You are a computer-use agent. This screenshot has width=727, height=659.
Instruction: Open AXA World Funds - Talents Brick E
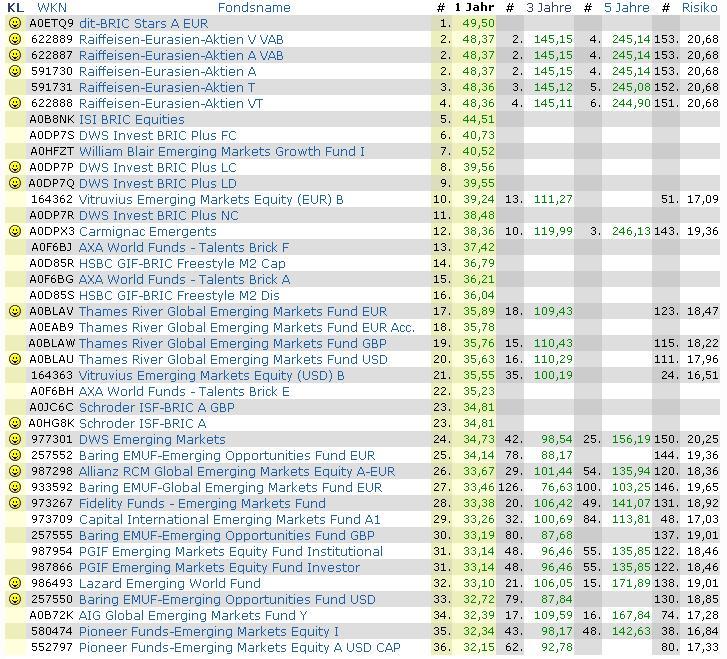(184, 391)
